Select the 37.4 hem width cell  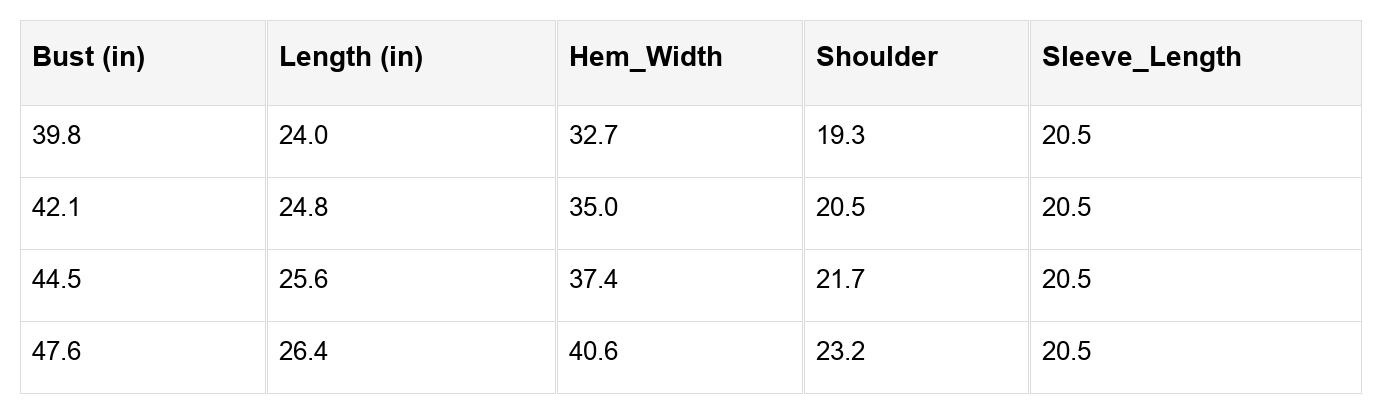point(593,280)
